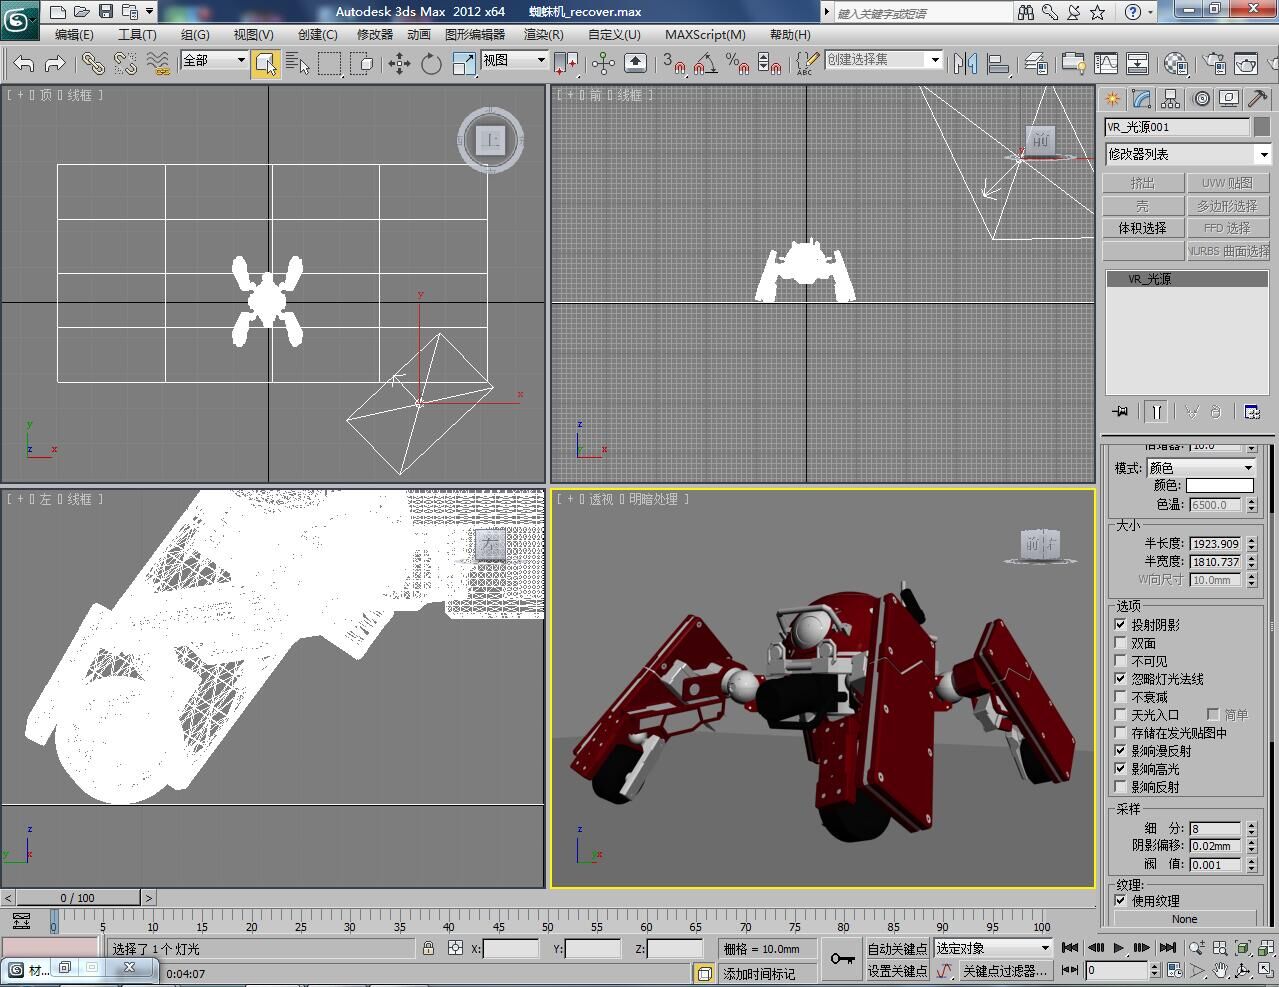The image size is (1279, 987).
Task: Click the 细分 value input field
Action: (1214, 829)
